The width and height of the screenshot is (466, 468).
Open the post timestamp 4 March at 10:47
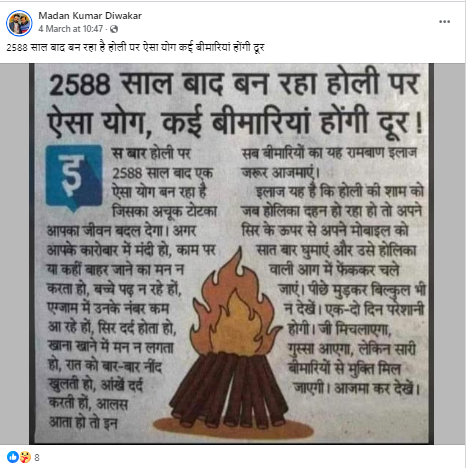[70, 29]
